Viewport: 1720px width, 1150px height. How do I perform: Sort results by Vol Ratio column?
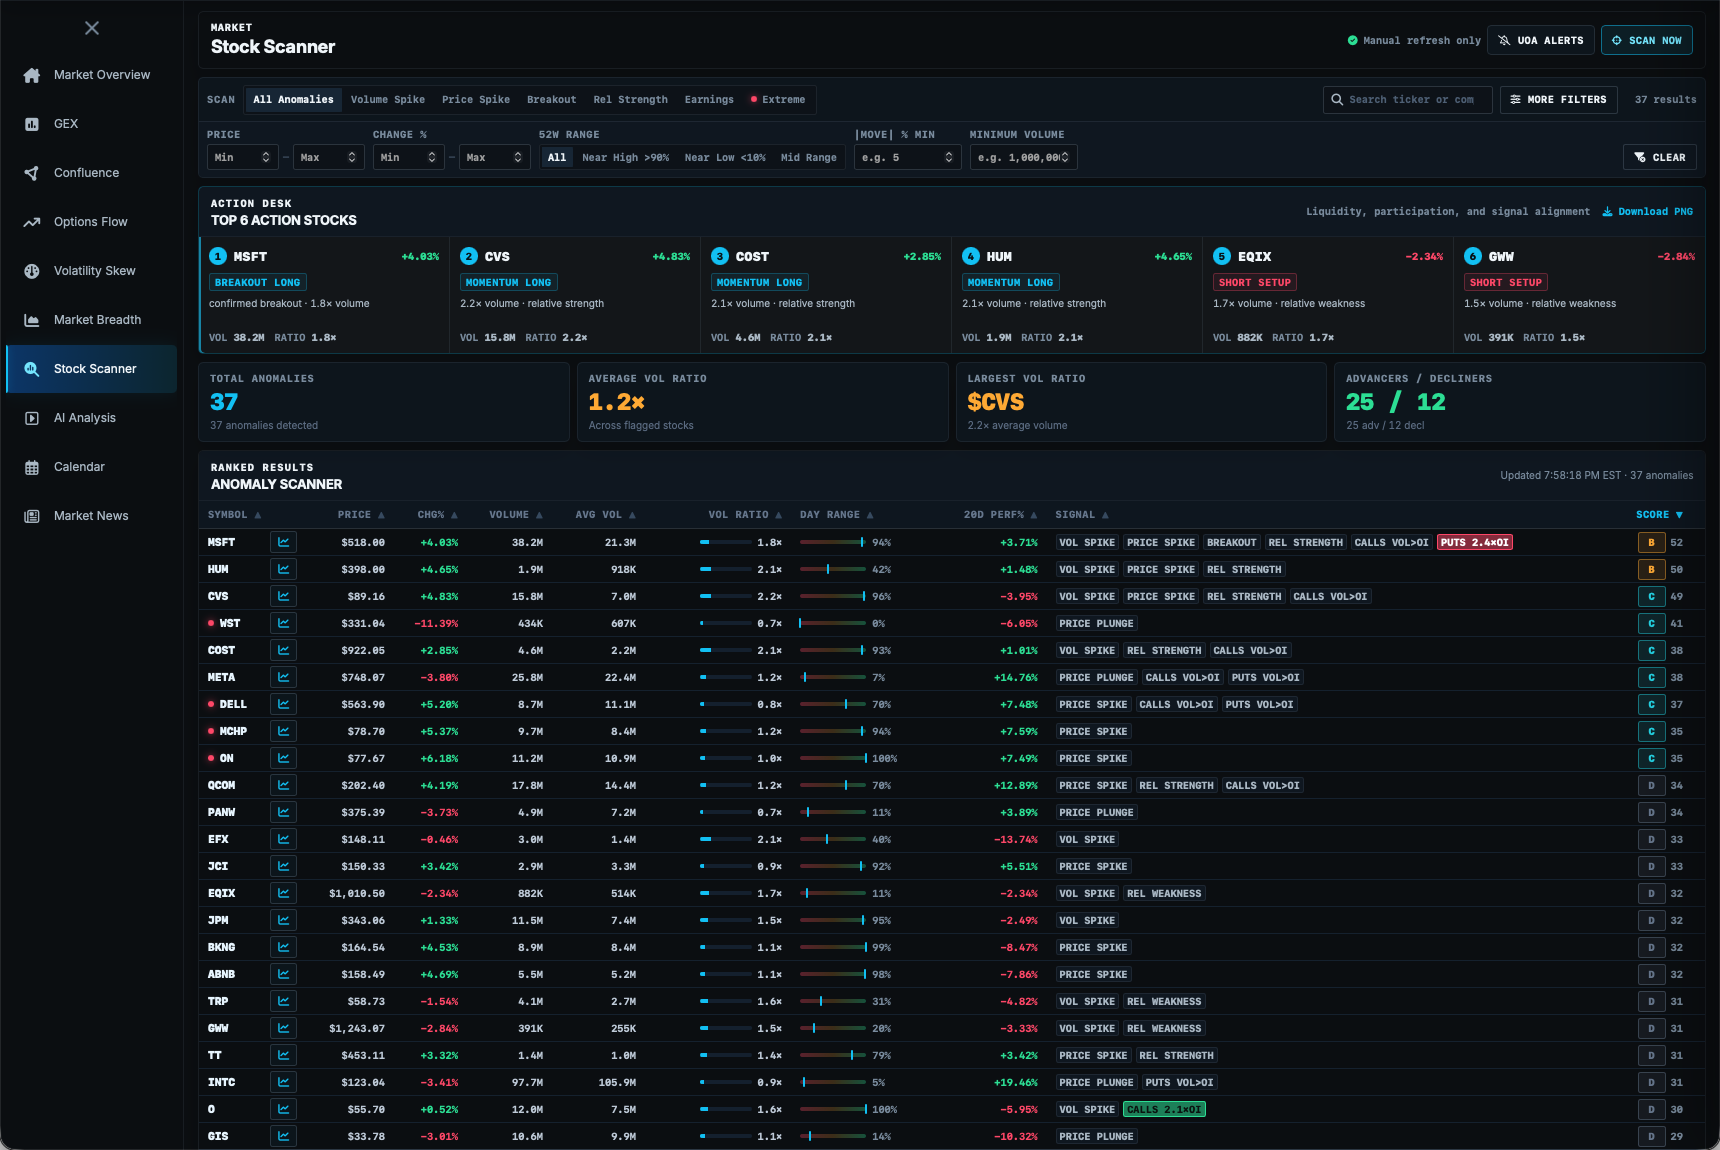click(x=745, y=515)
